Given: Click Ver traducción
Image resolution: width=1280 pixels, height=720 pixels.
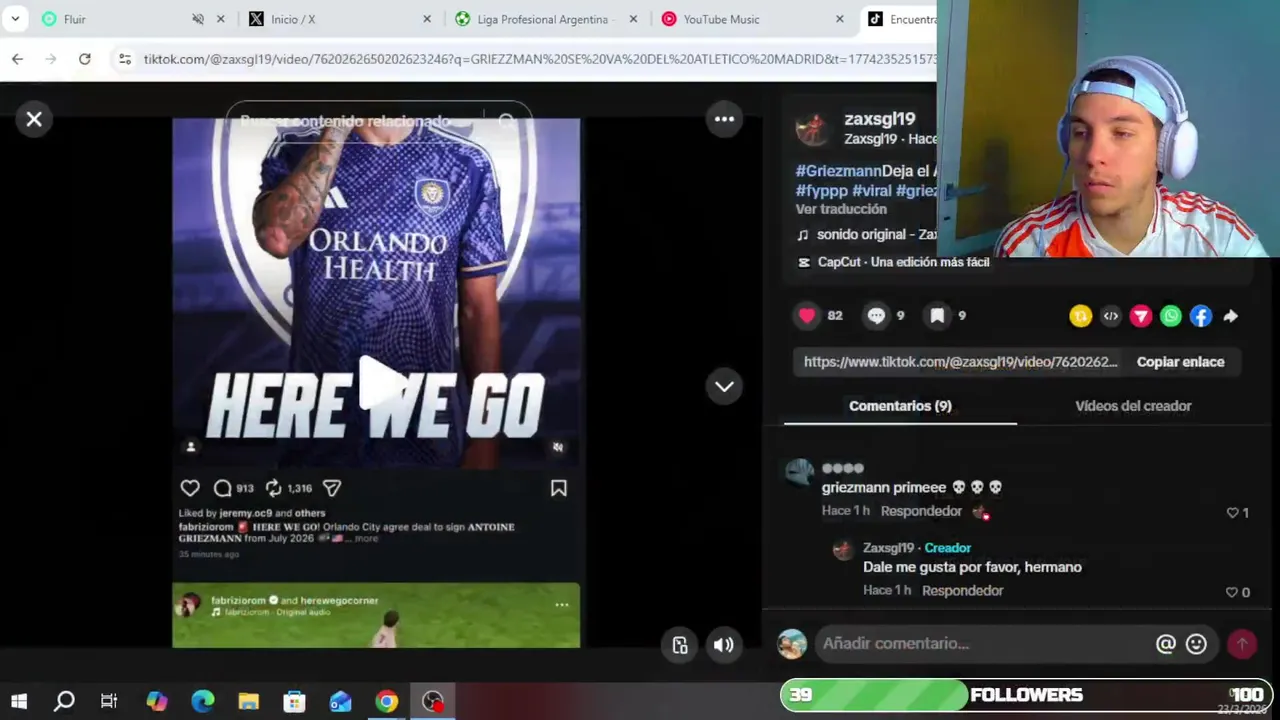Looking at the screenshot, I should pyautogui.click(x=841, y=209).
